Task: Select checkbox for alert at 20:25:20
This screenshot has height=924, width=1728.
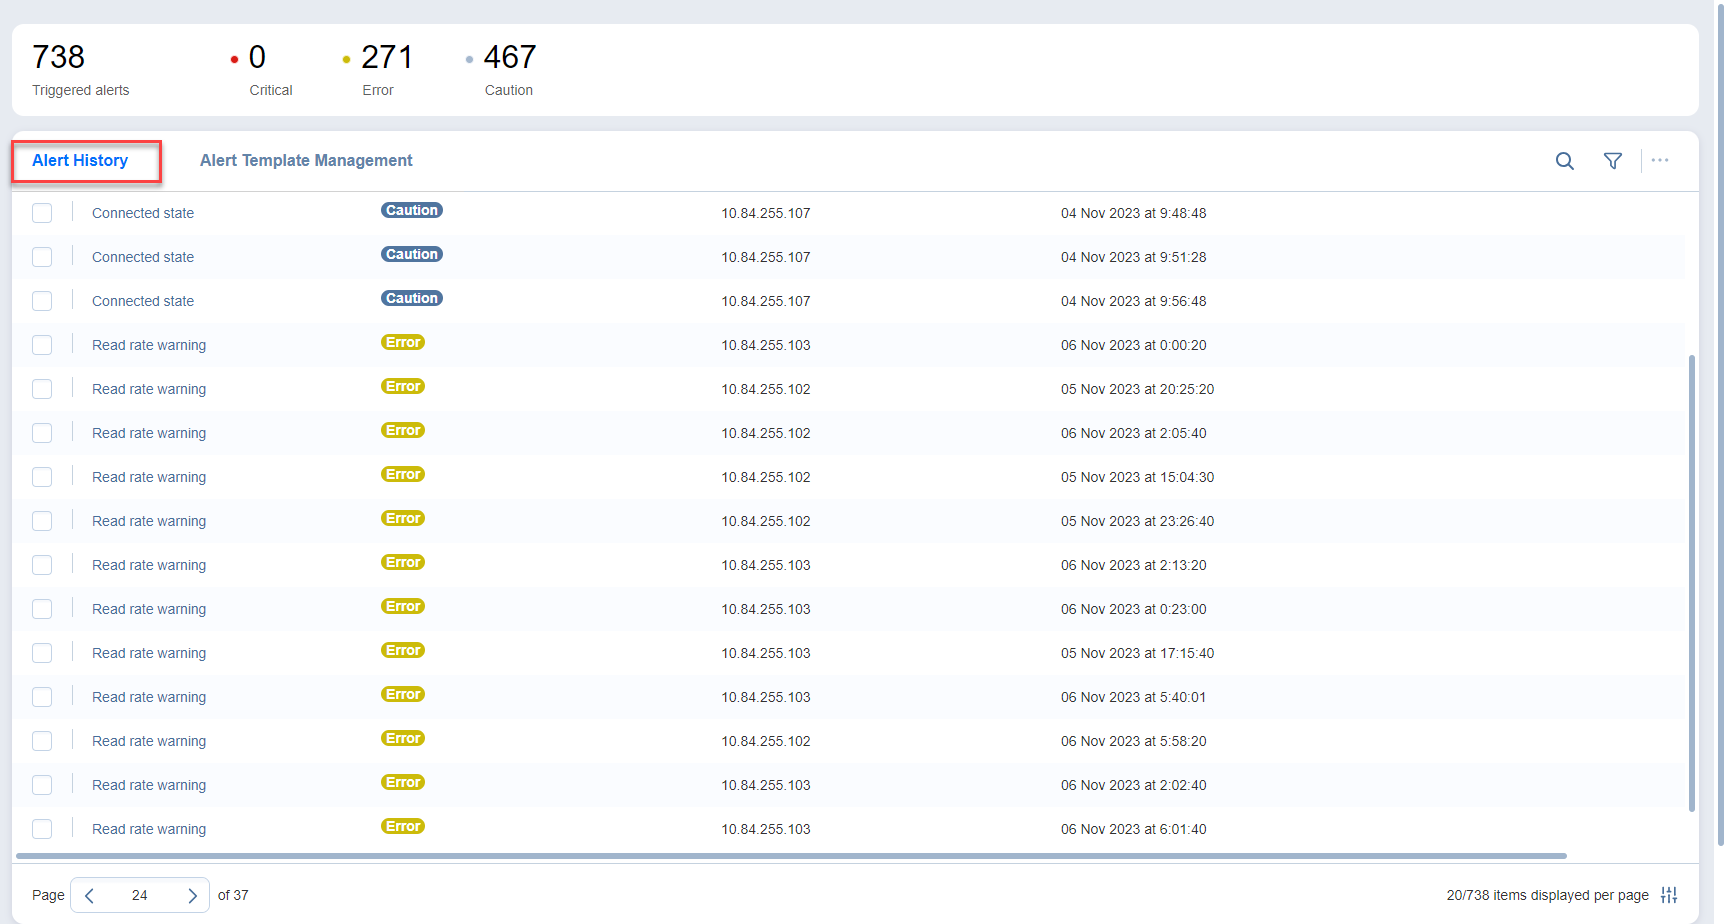Action: (x=42, y=389)
